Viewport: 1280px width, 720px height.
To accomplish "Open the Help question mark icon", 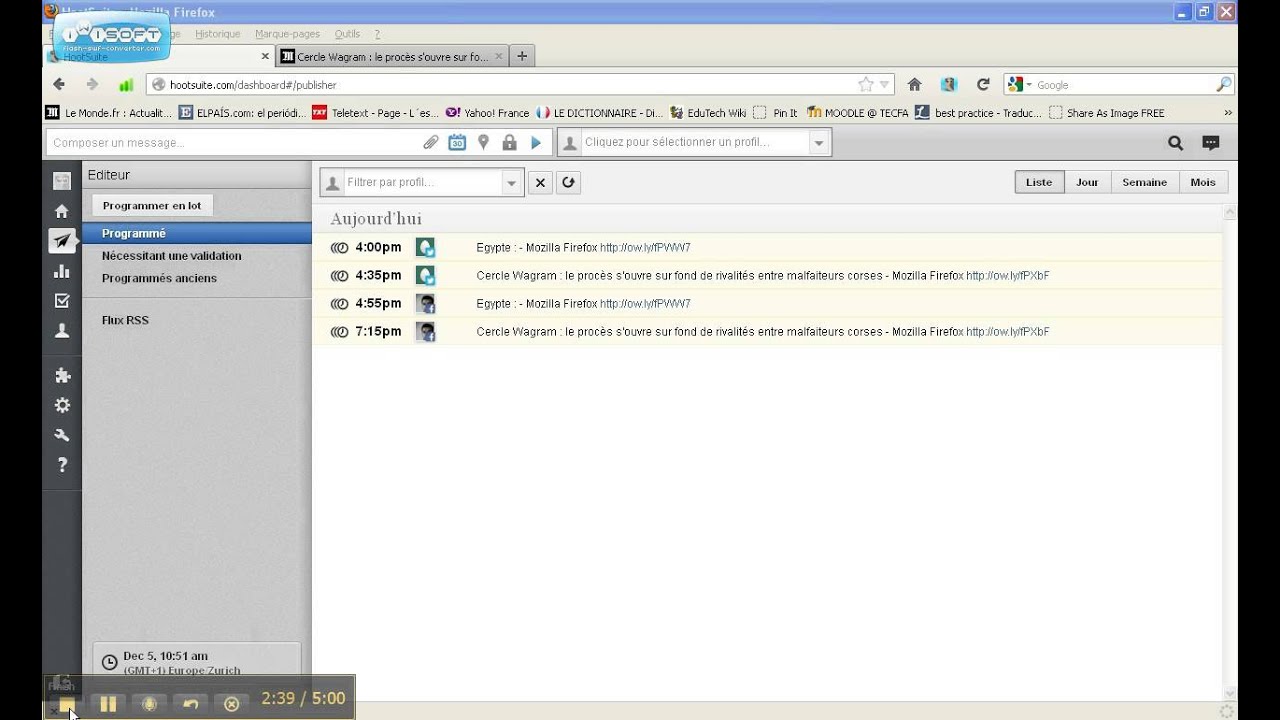I will click(x=62, y=465).
